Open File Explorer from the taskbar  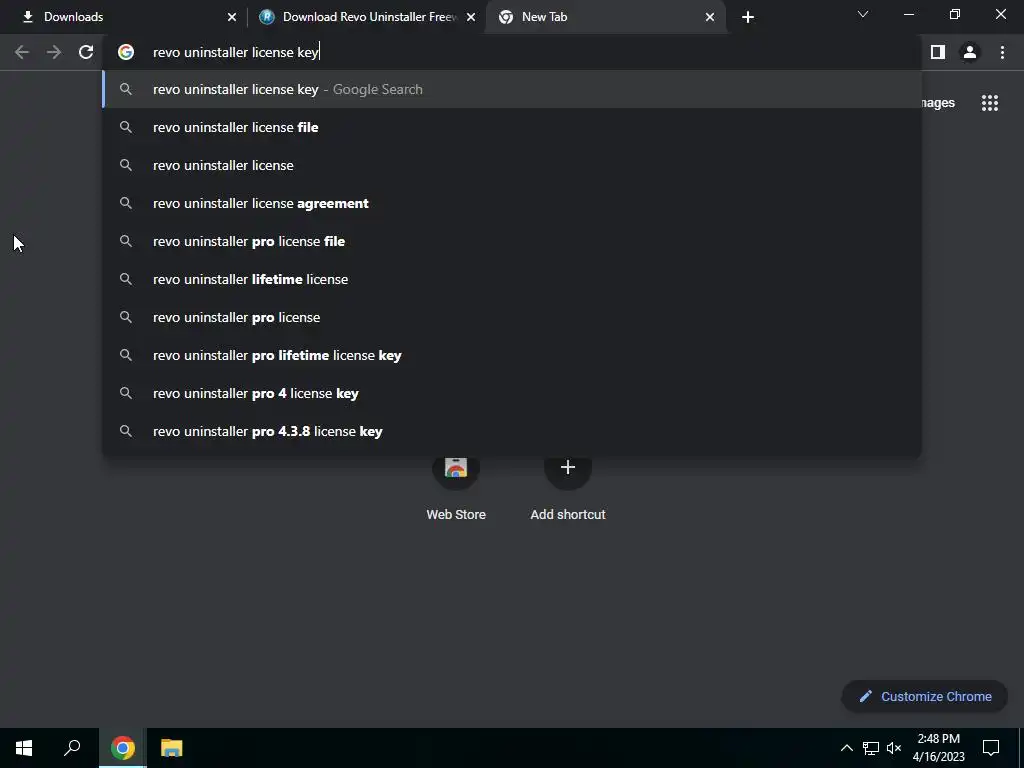[172, 748]
